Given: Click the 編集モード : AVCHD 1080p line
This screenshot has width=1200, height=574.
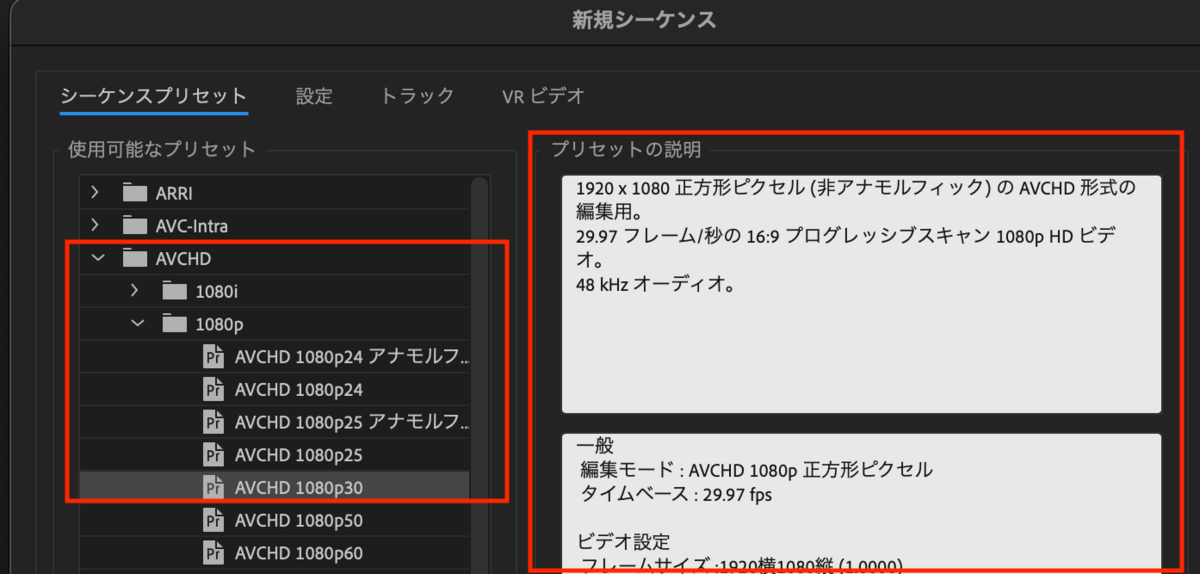Looking at the screenshot, I should (756, 469).
